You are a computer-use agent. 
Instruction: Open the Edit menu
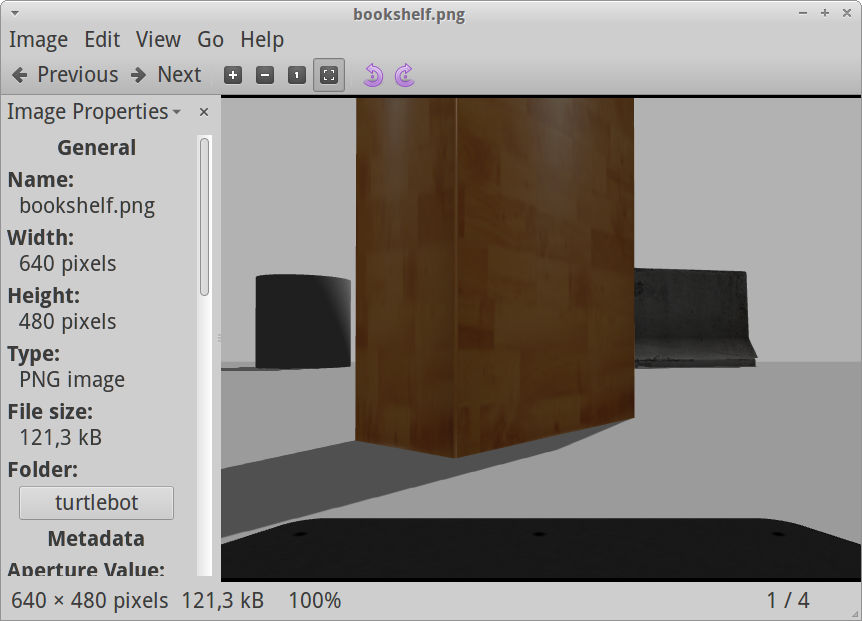click(102, 40)
